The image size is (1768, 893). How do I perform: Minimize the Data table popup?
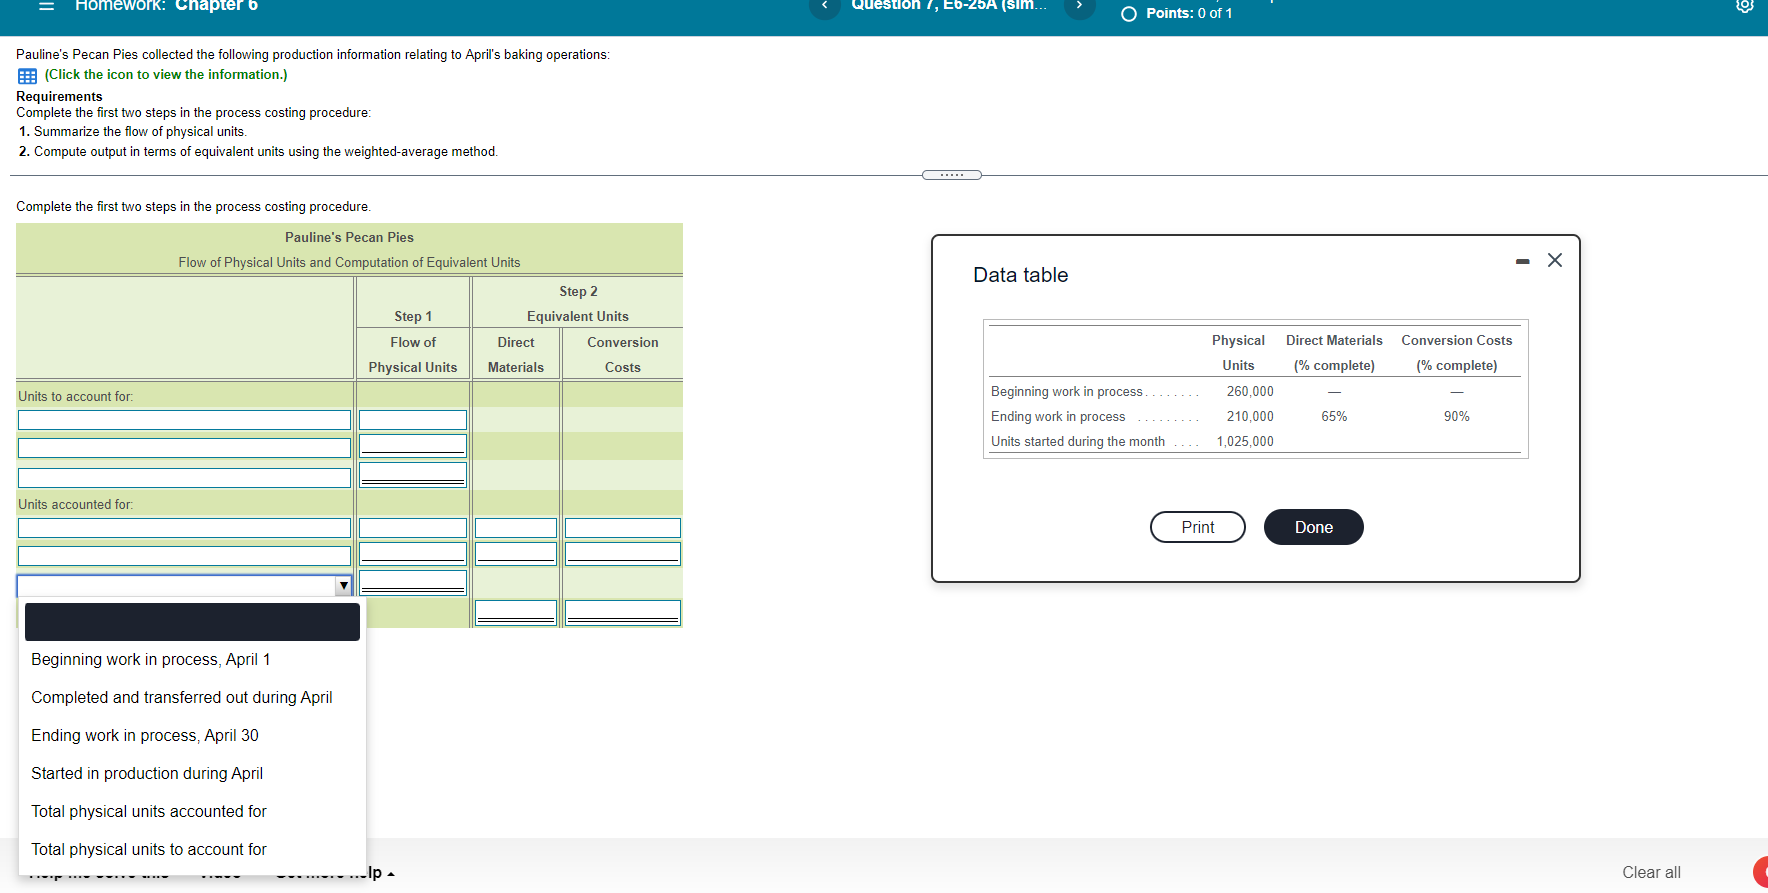[1522, 261]
